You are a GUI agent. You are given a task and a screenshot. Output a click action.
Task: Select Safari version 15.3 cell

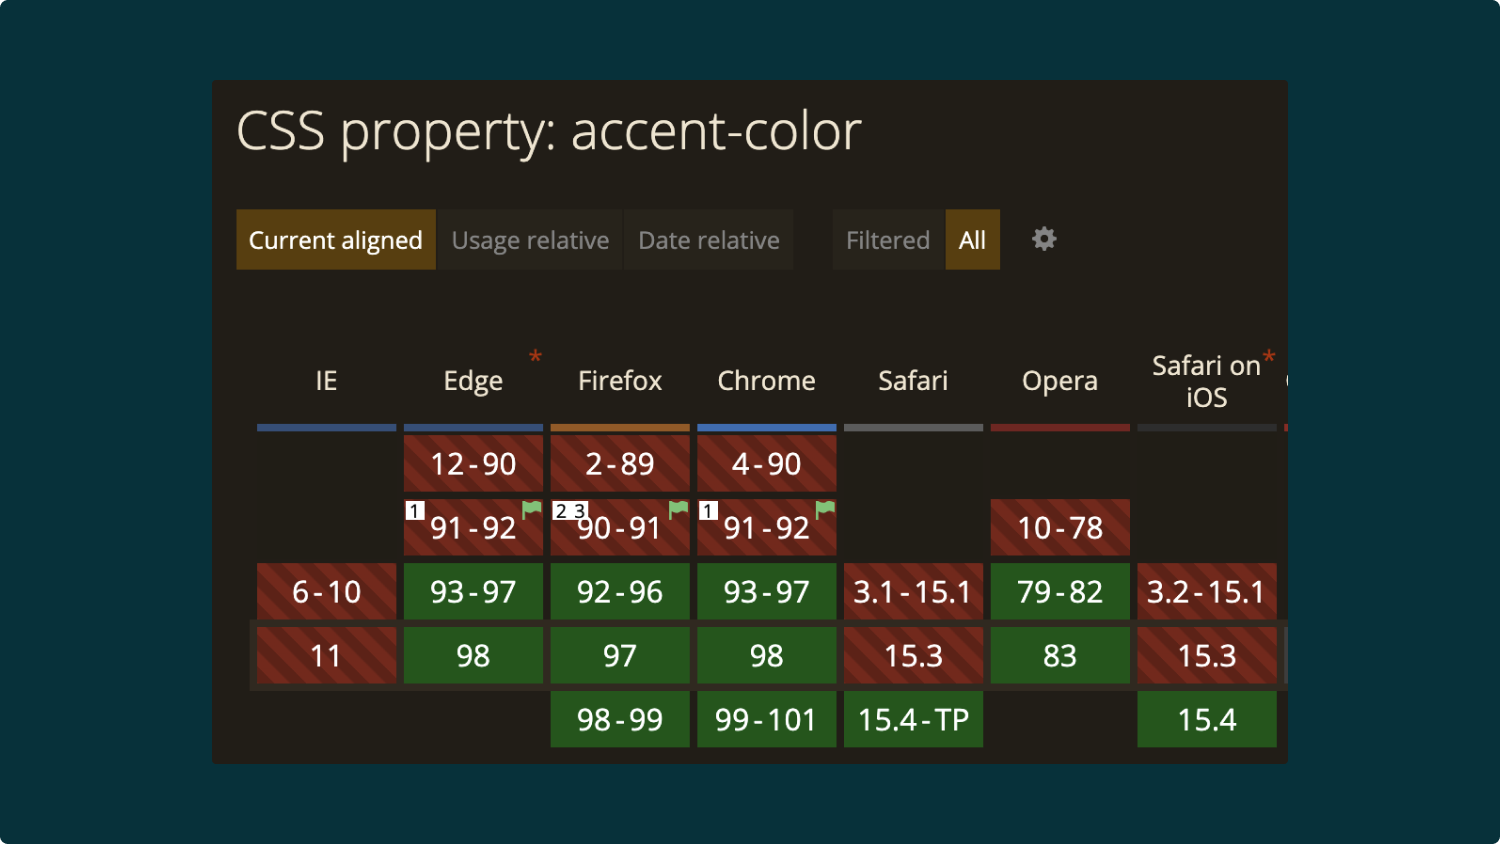pos(913,656)
